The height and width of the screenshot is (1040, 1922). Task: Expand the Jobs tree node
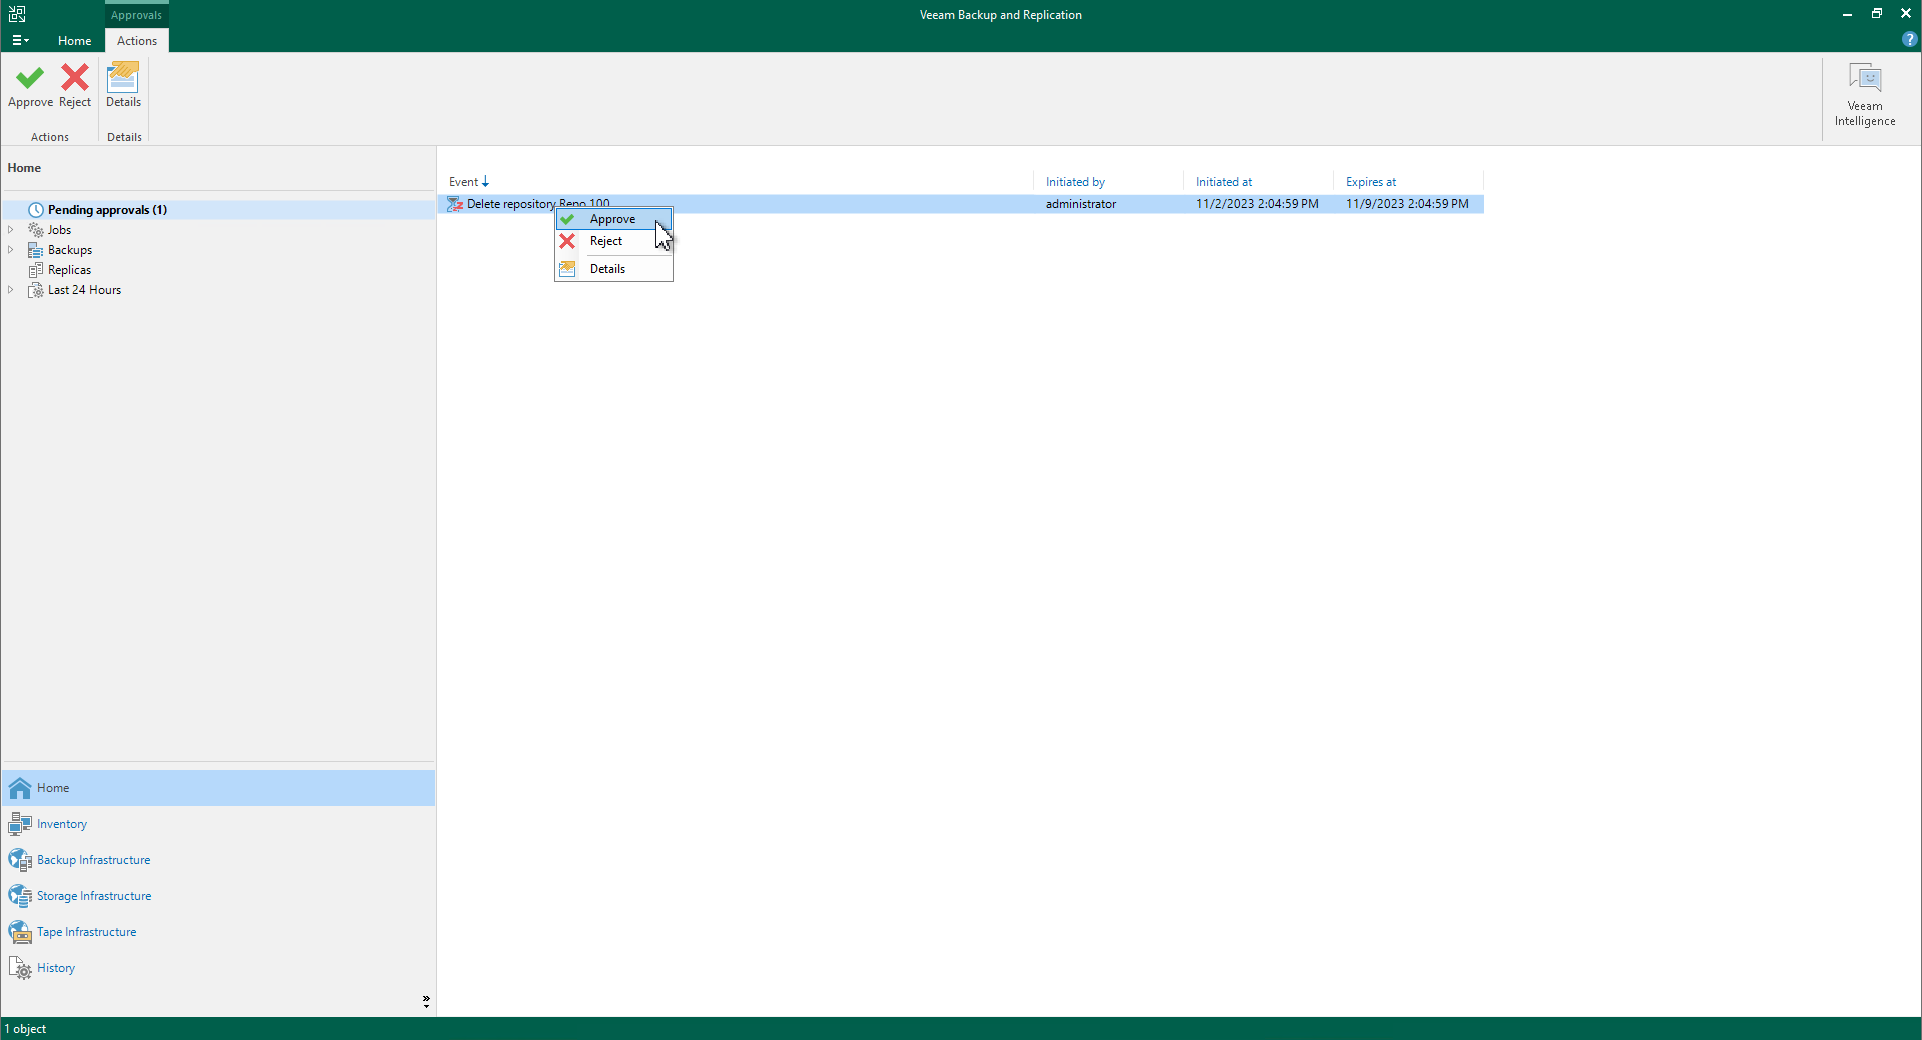[x=11, y=230]
